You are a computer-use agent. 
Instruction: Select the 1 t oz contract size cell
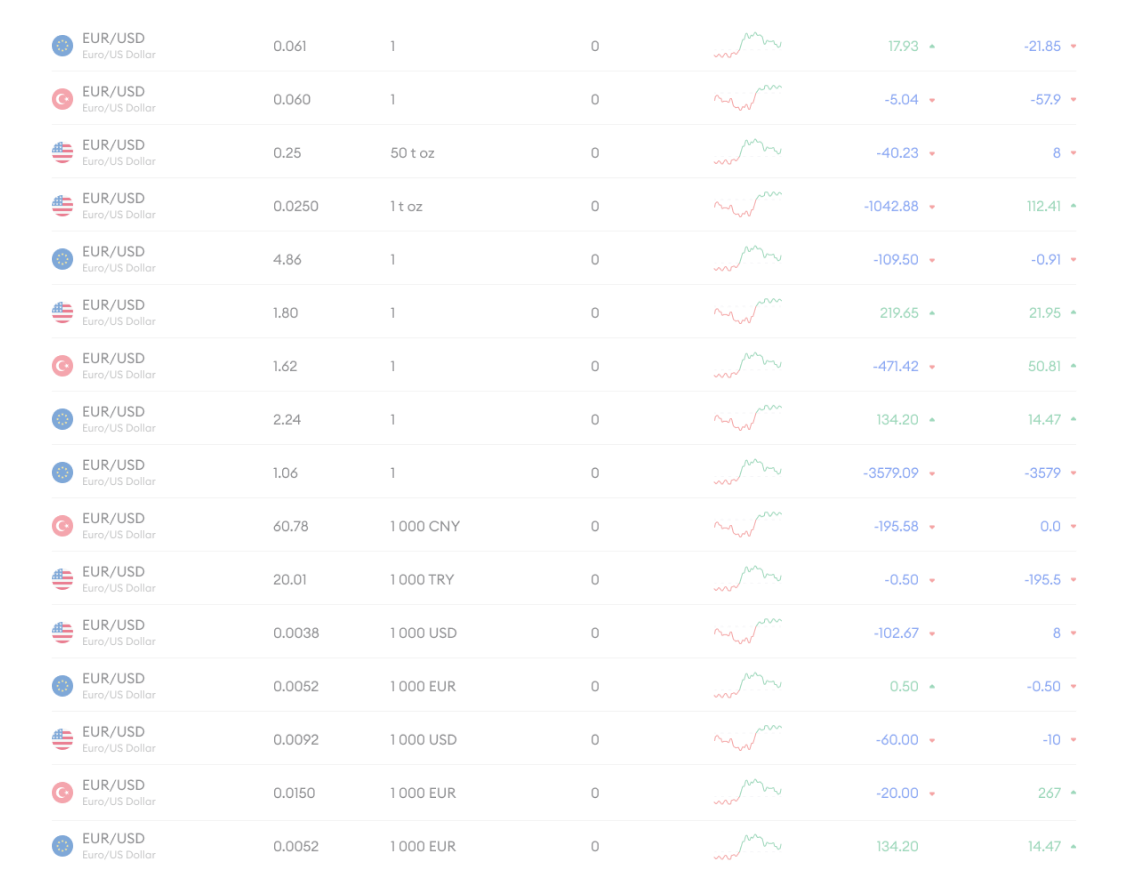(x=406, y=206)
